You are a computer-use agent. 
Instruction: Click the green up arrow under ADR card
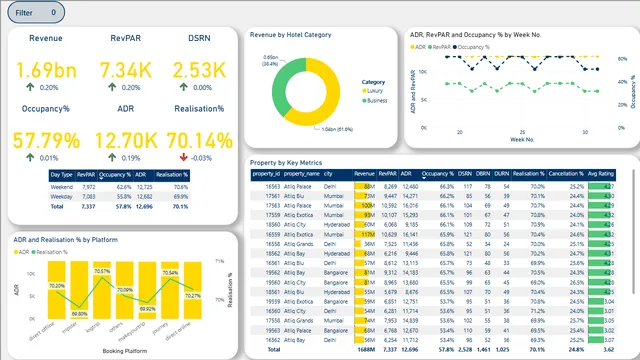(x=112, y=158)
